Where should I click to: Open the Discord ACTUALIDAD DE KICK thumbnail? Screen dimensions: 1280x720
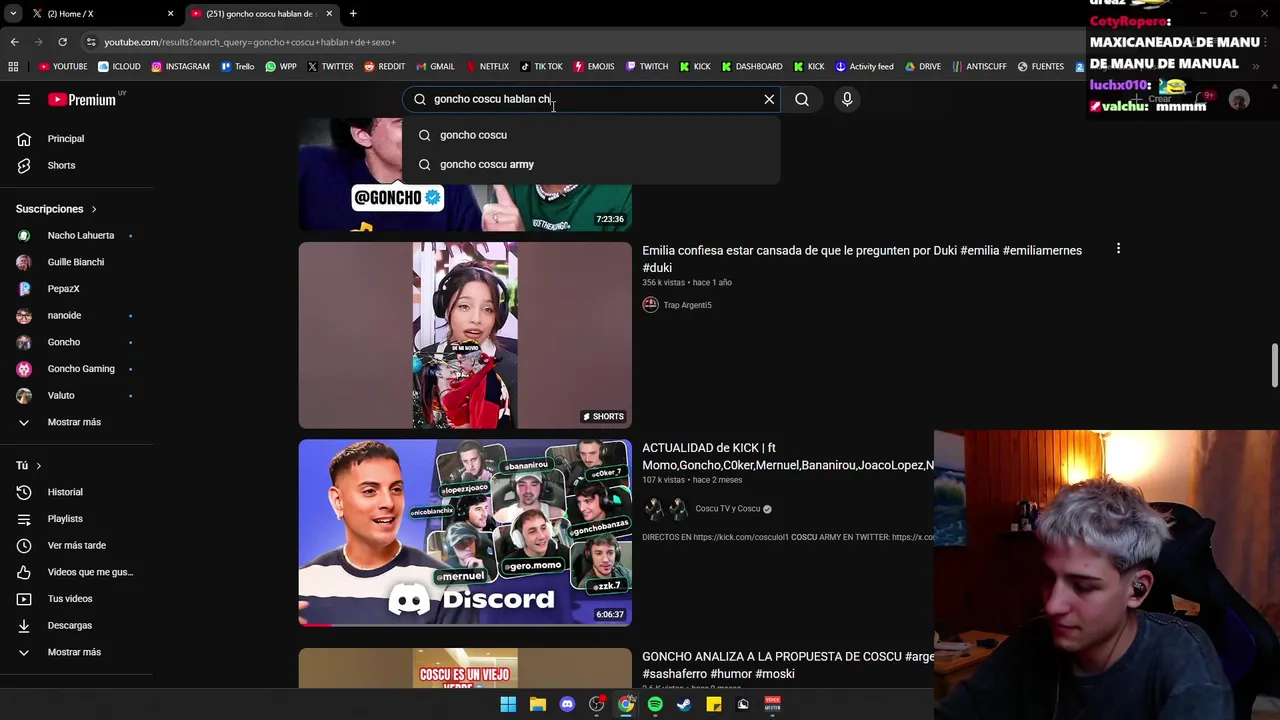coord(465,533)
